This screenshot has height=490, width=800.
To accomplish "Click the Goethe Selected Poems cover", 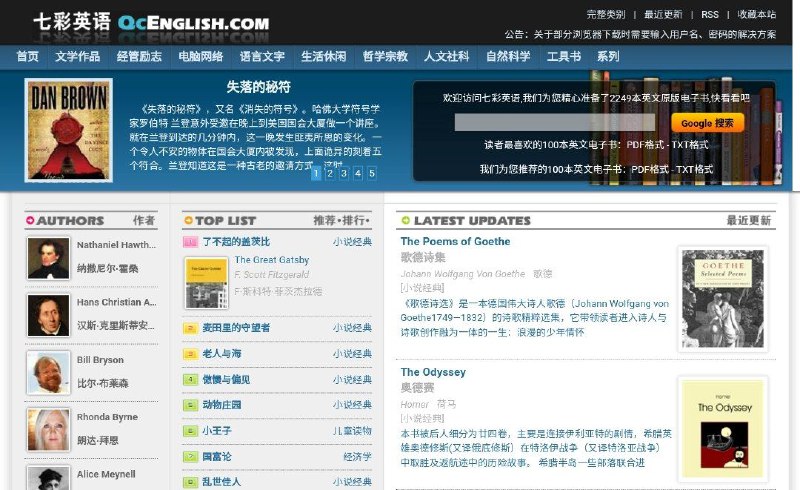I will tap(723, 299).
